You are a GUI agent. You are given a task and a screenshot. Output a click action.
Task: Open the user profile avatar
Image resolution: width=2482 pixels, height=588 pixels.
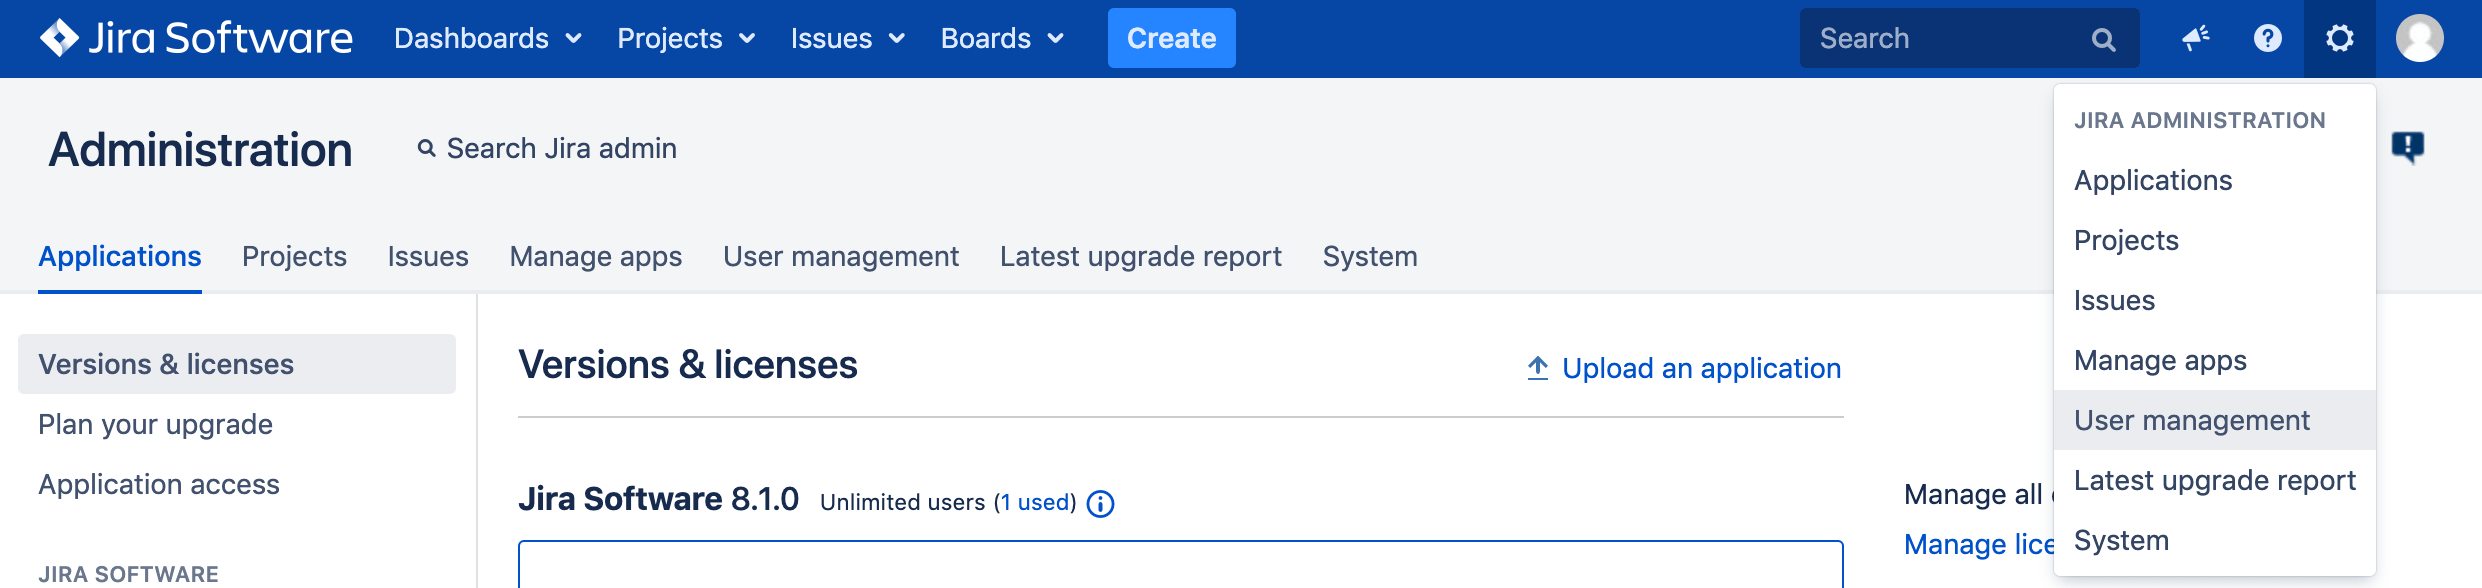point(2421,38)
